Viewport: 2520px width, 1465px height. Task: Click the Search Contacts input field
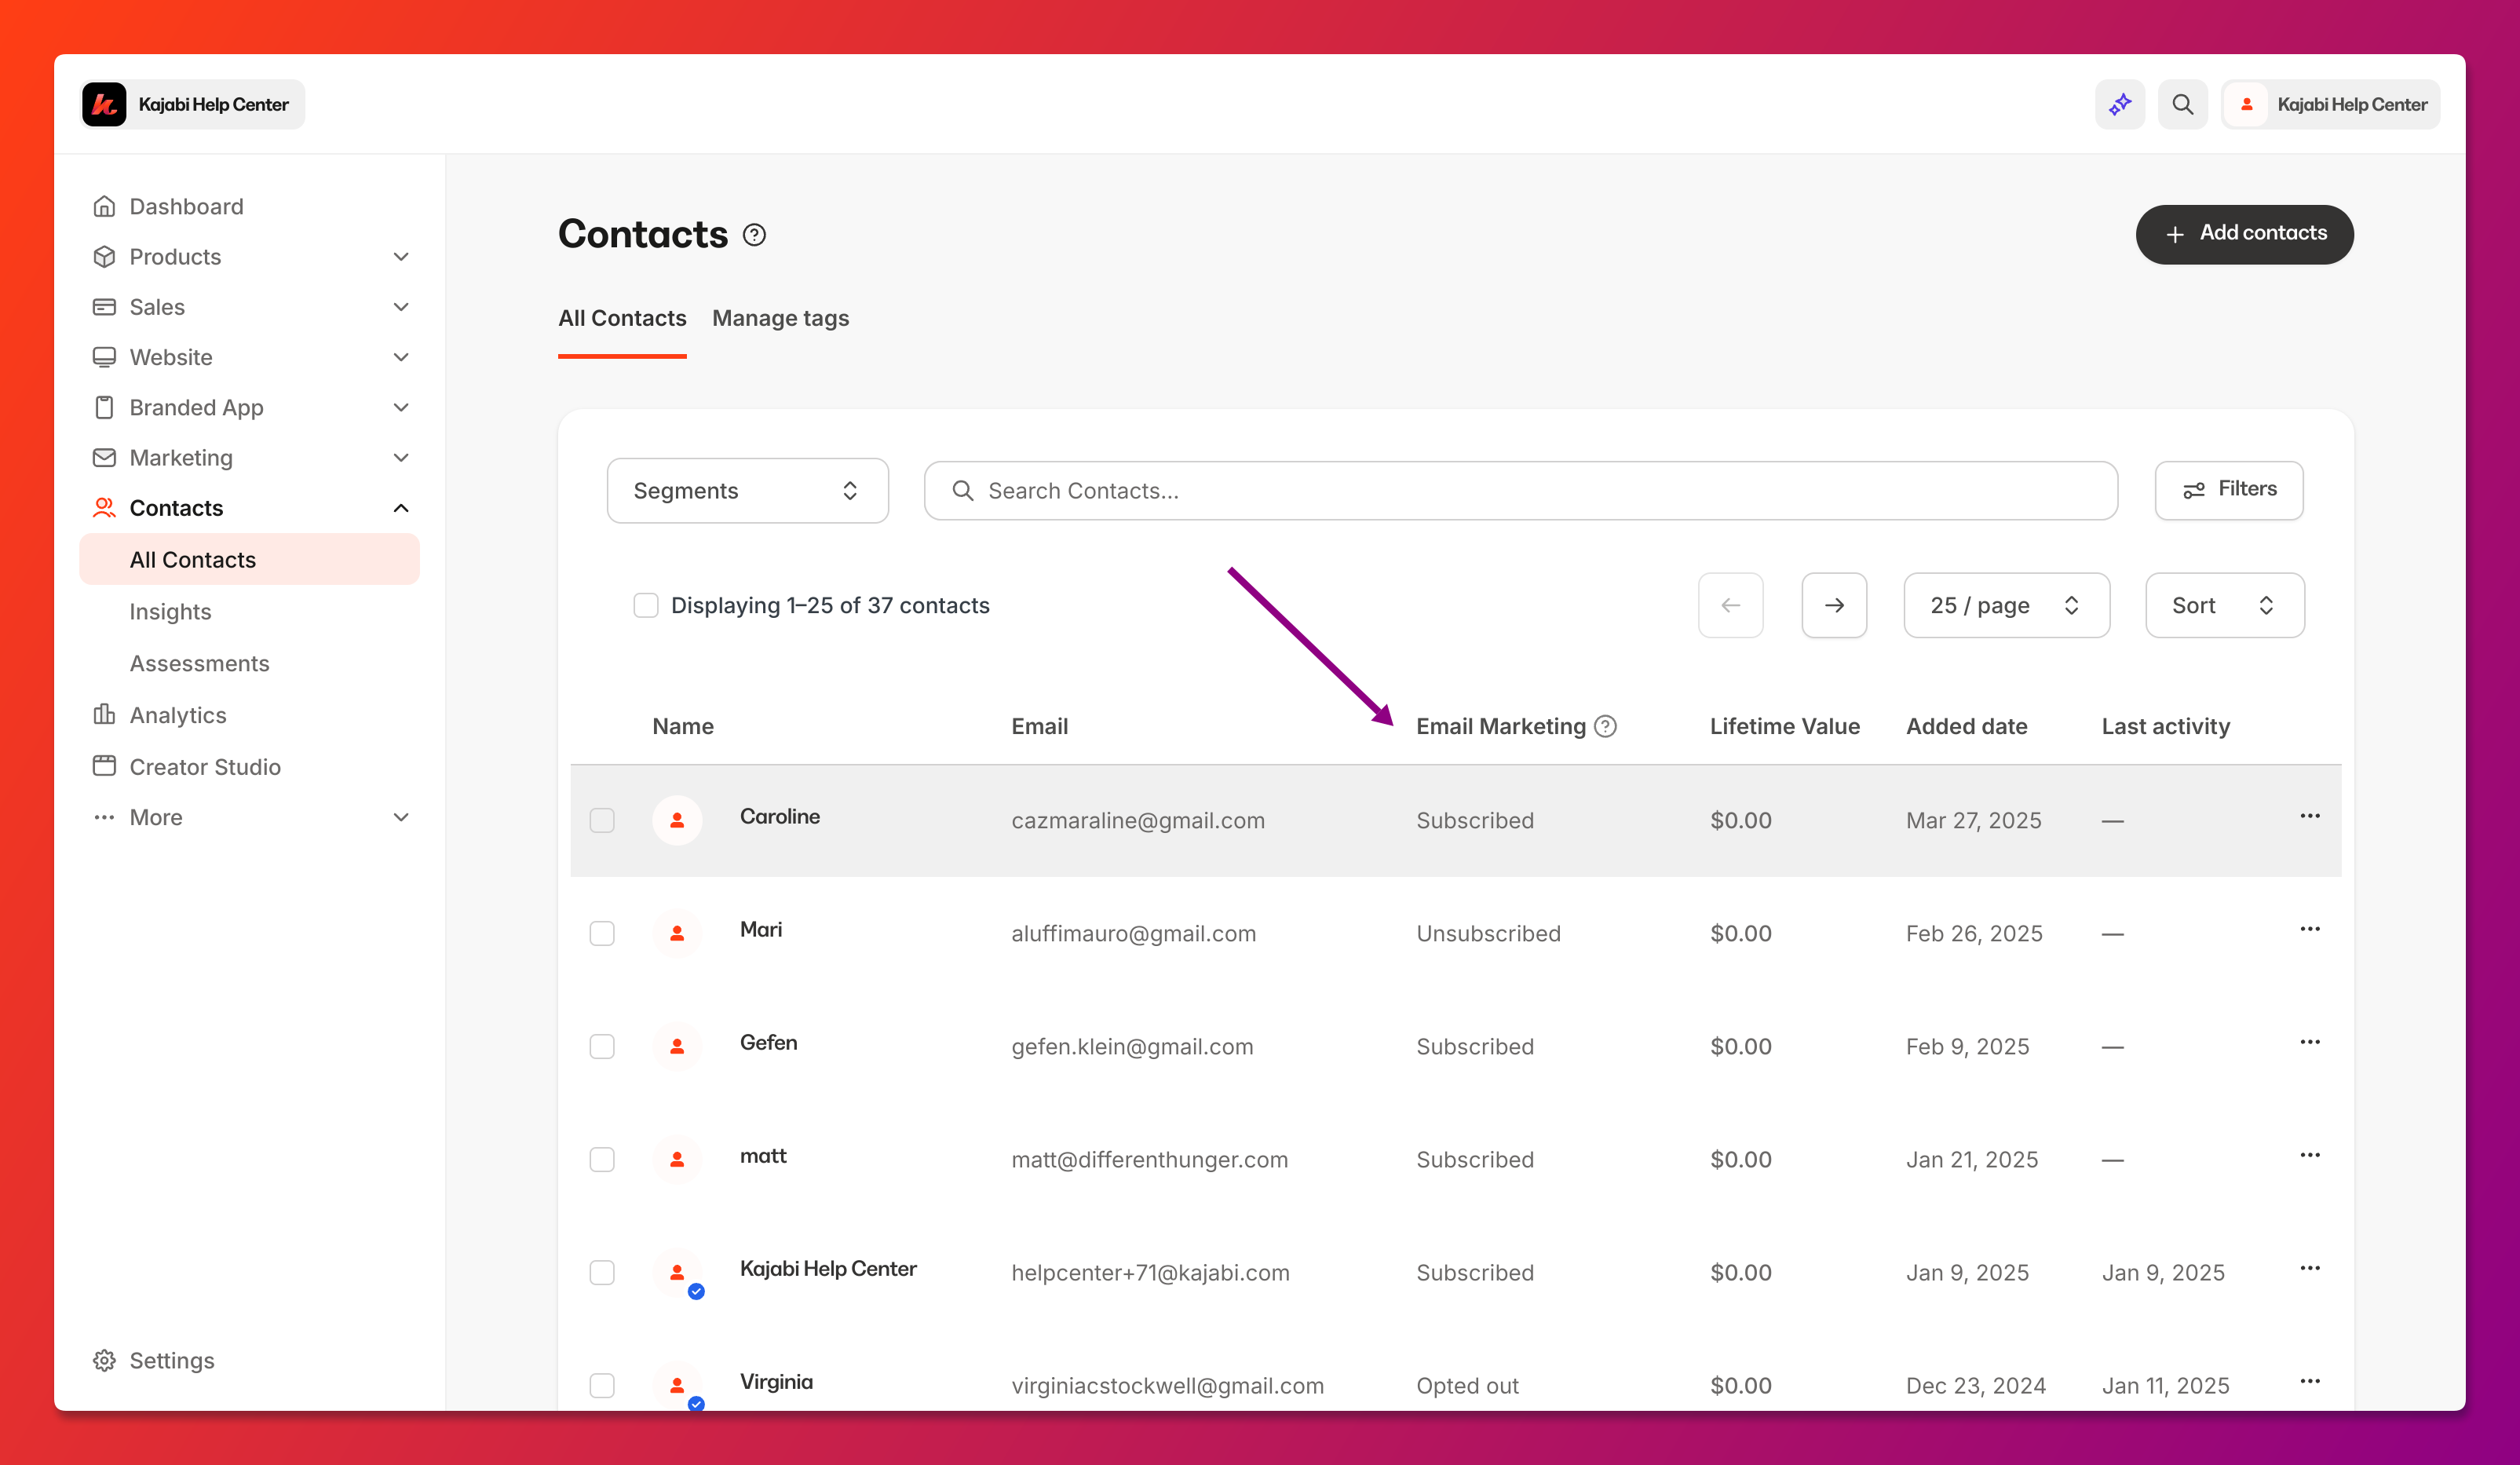(1520, 490)
